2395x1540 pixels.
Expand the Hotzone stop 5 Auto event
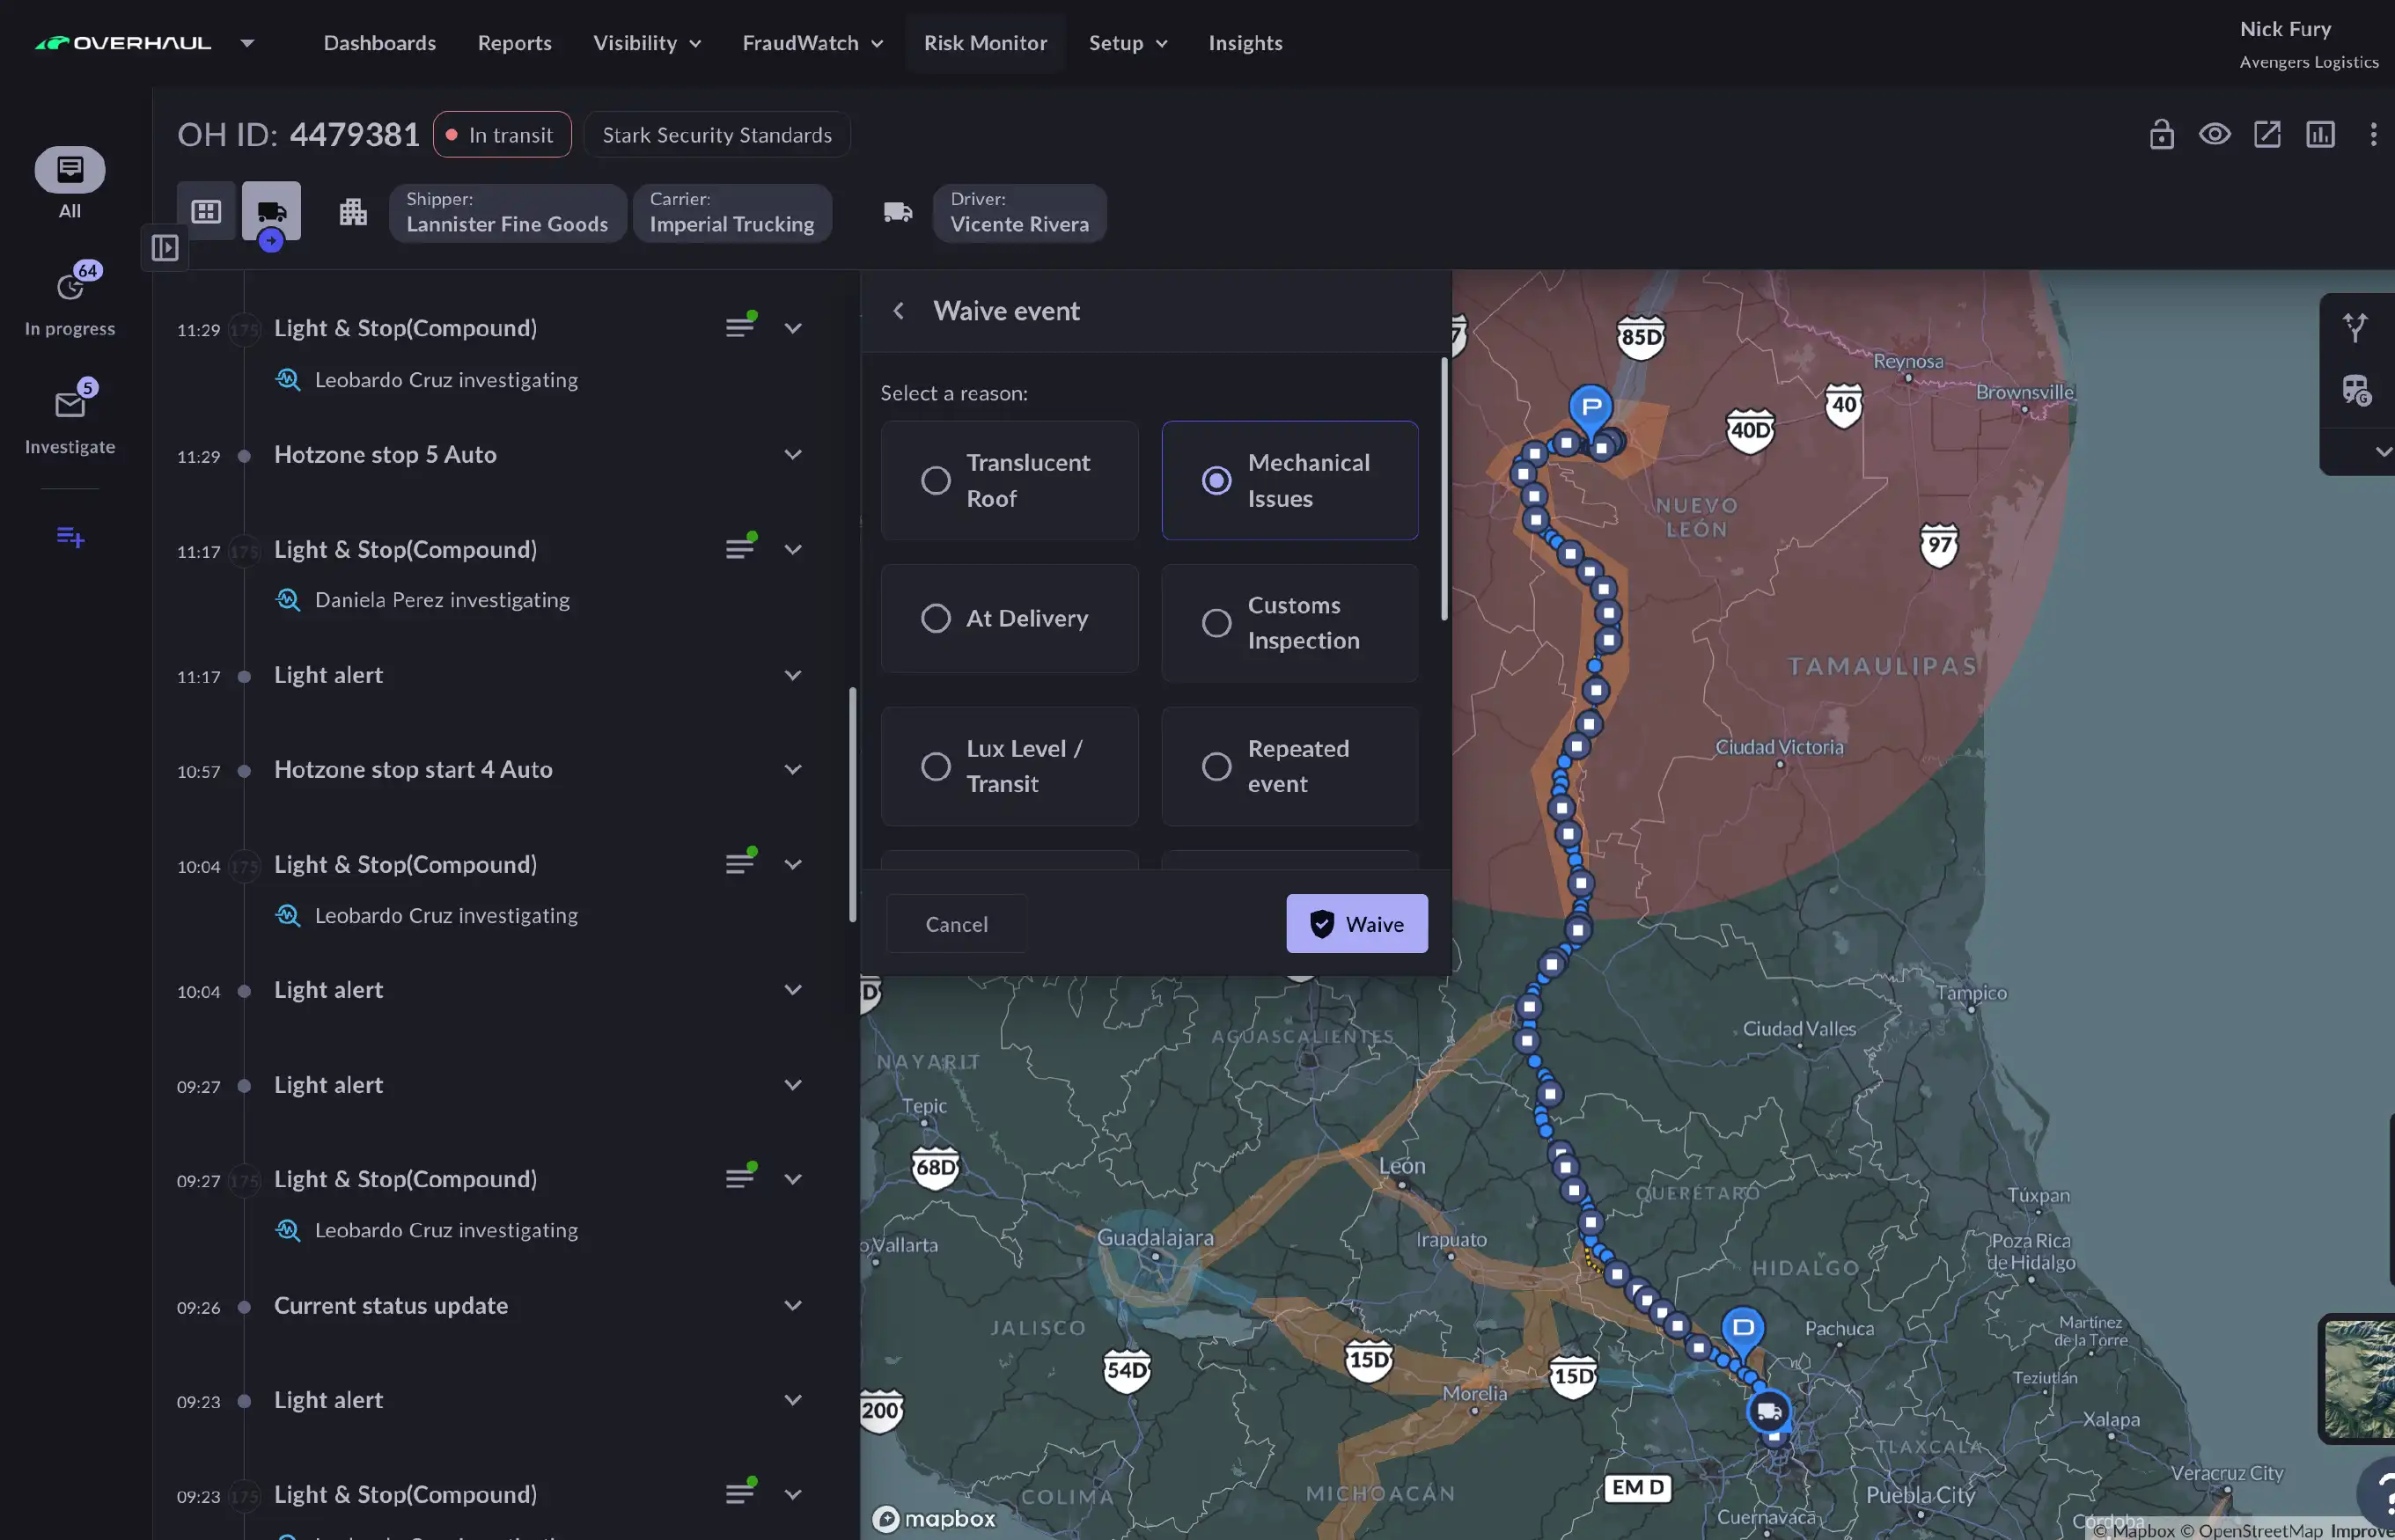[x=793, y=455]
